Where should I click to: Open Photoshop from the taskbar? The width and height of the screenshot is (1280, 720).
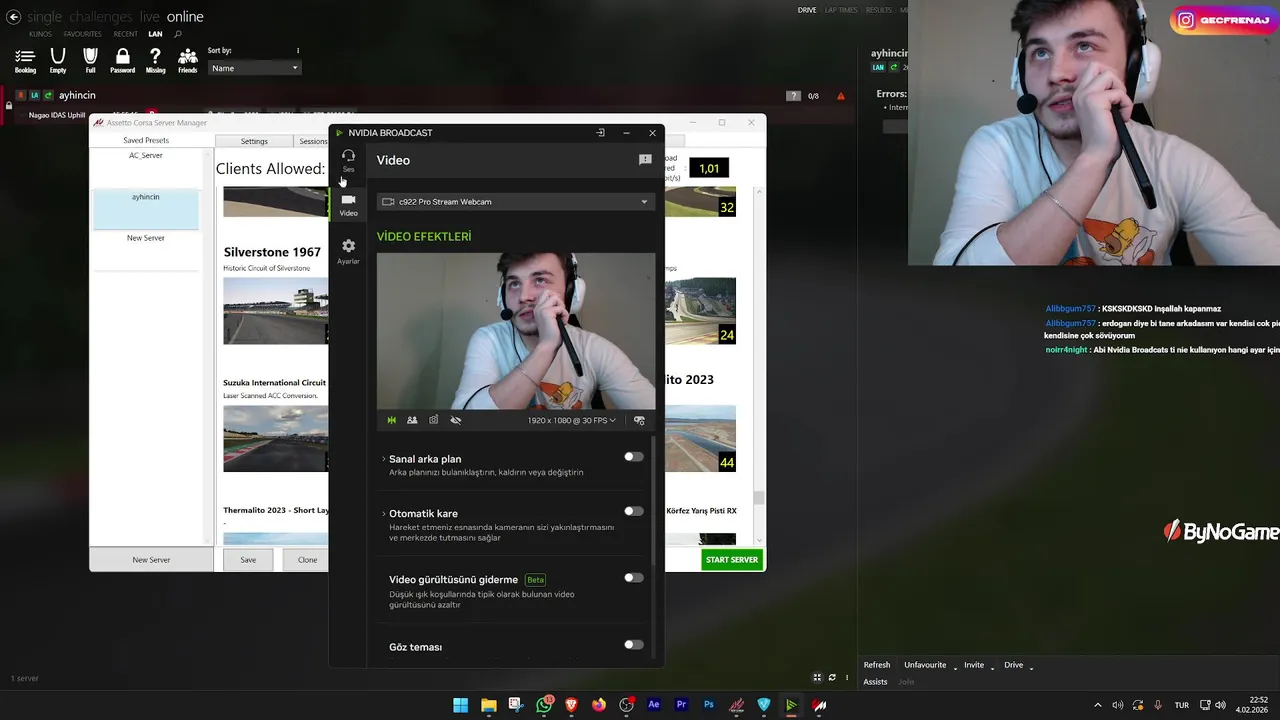[x=709, y=705]
